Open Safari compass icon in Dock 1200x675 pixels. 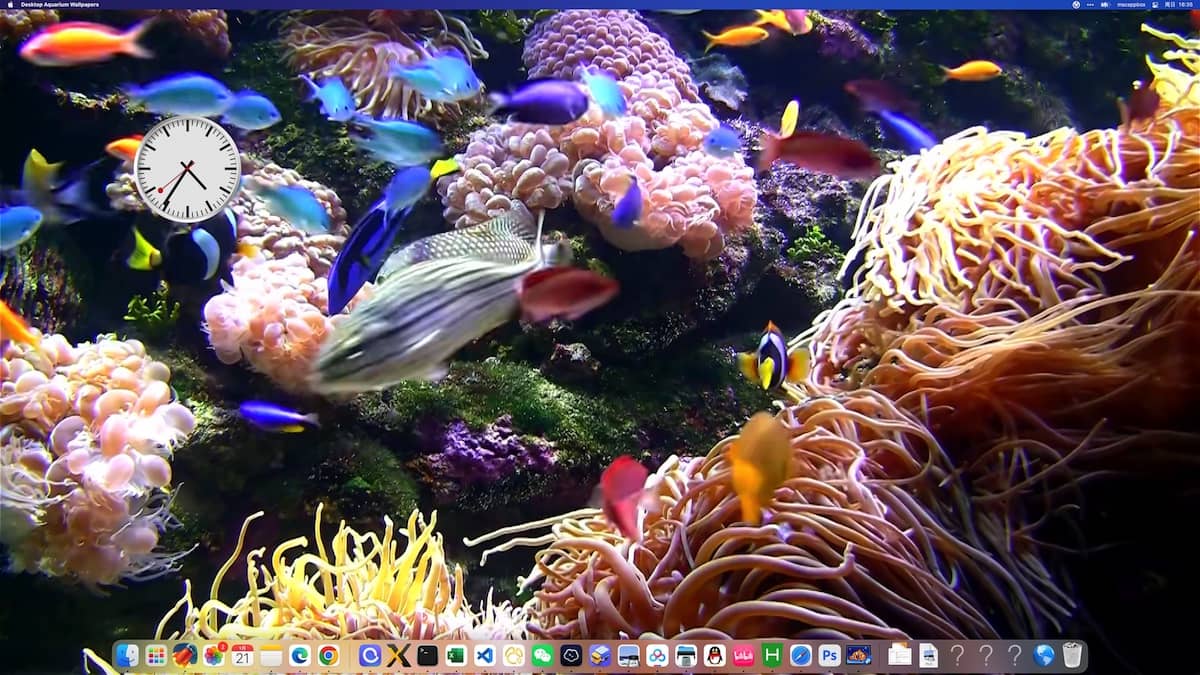click(x=801, y=655)
